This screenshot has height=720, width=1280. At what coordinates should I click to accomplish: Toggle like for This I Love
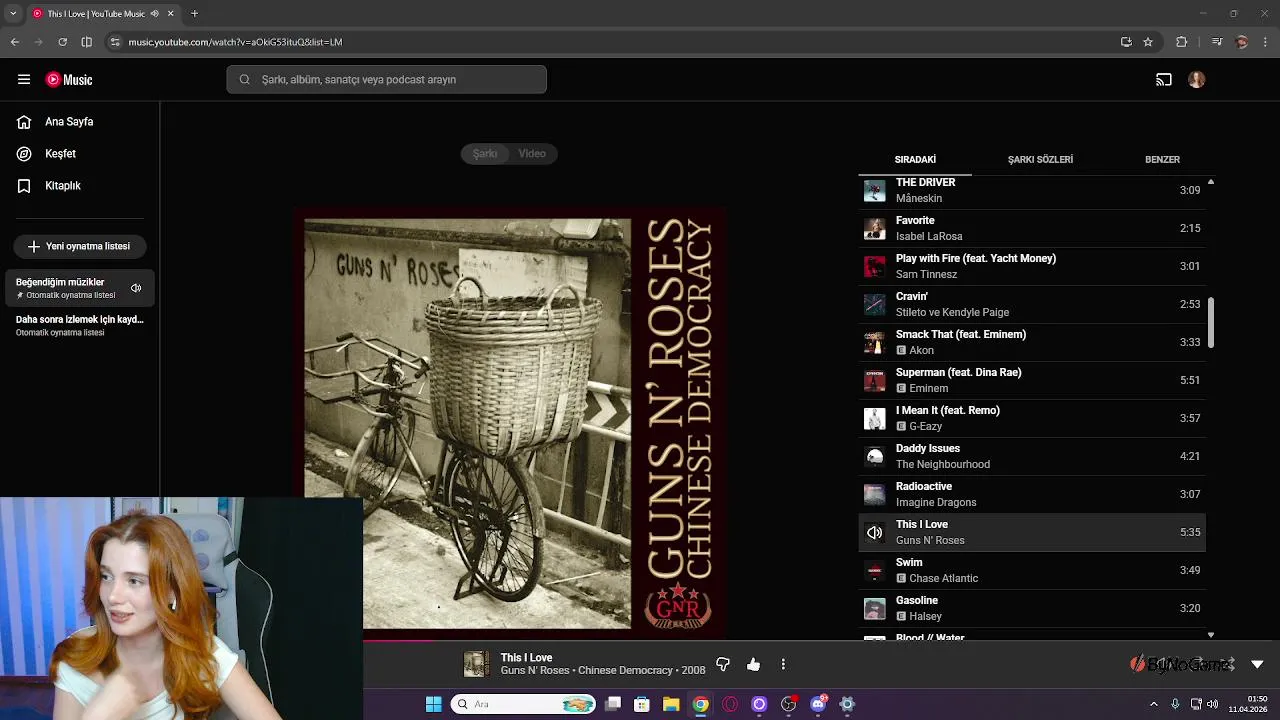pyautogui.click(x=753, y=664)
